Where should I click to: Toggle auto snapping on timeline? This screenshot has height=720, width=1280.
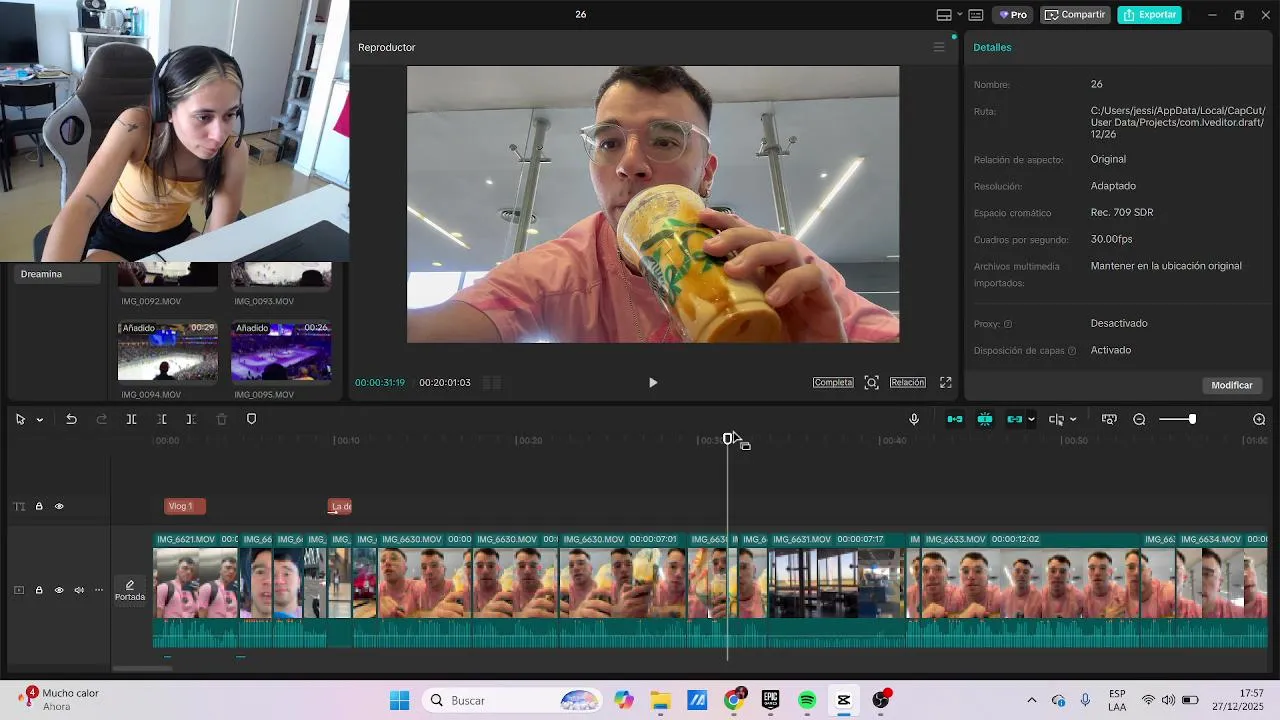point(985,419)
